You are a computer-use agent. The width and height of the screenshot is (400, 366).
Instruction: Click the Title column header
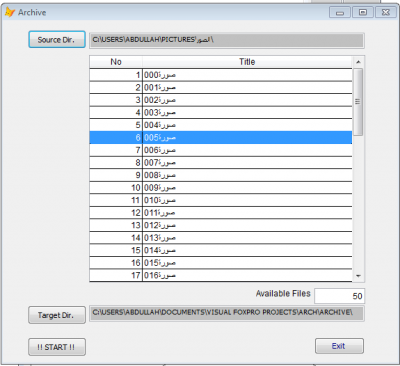click(x=247, y=62)
